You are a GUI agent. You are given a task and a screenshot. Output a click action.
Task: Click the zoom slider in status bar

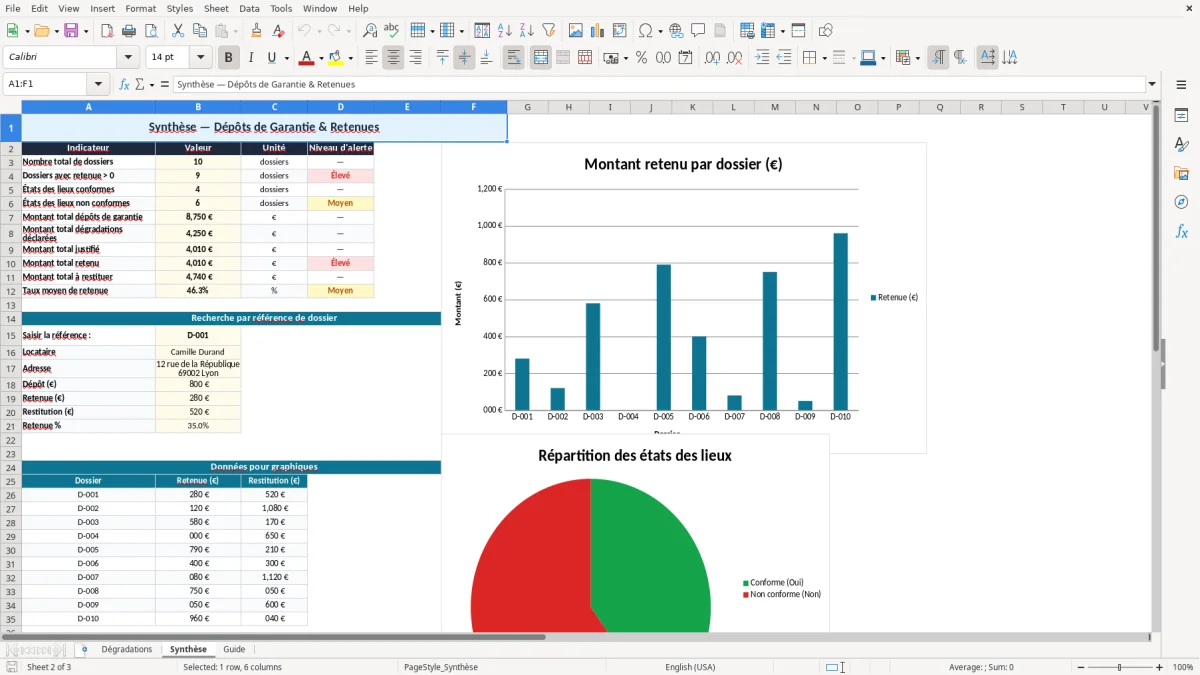point(1120,667)
